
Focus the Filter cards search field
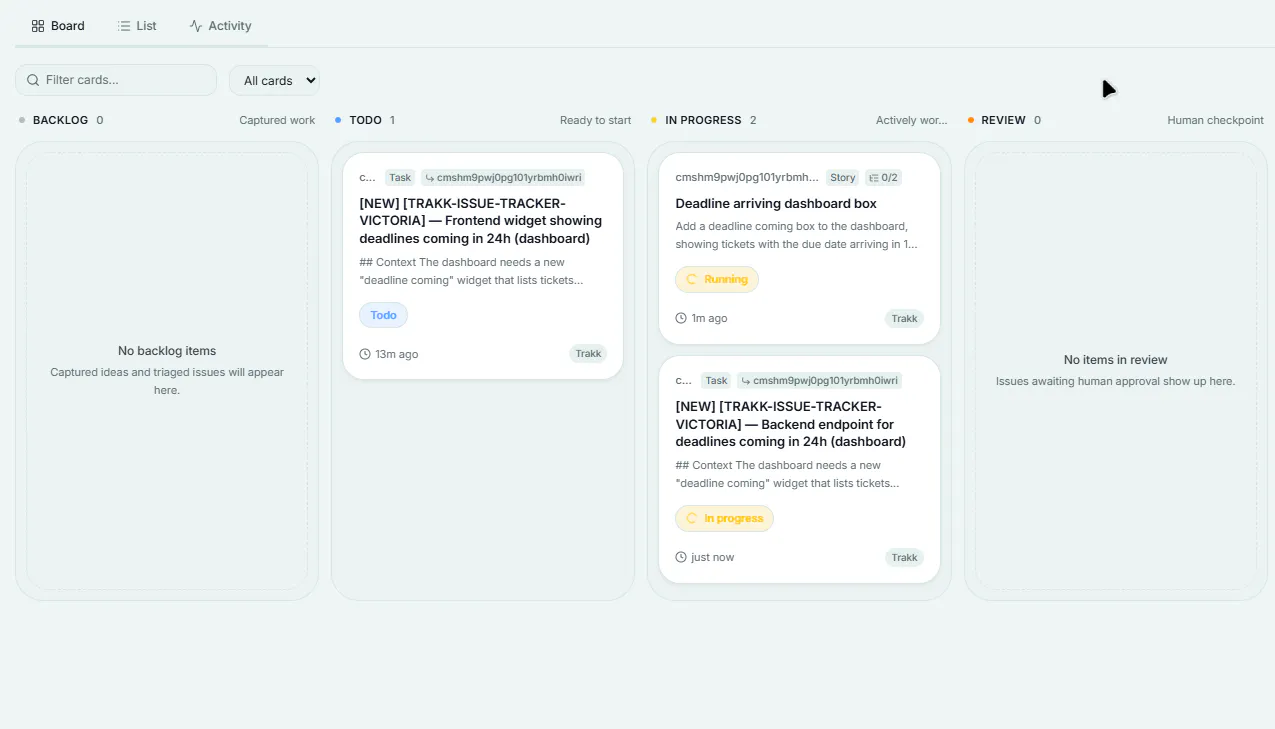116,80
